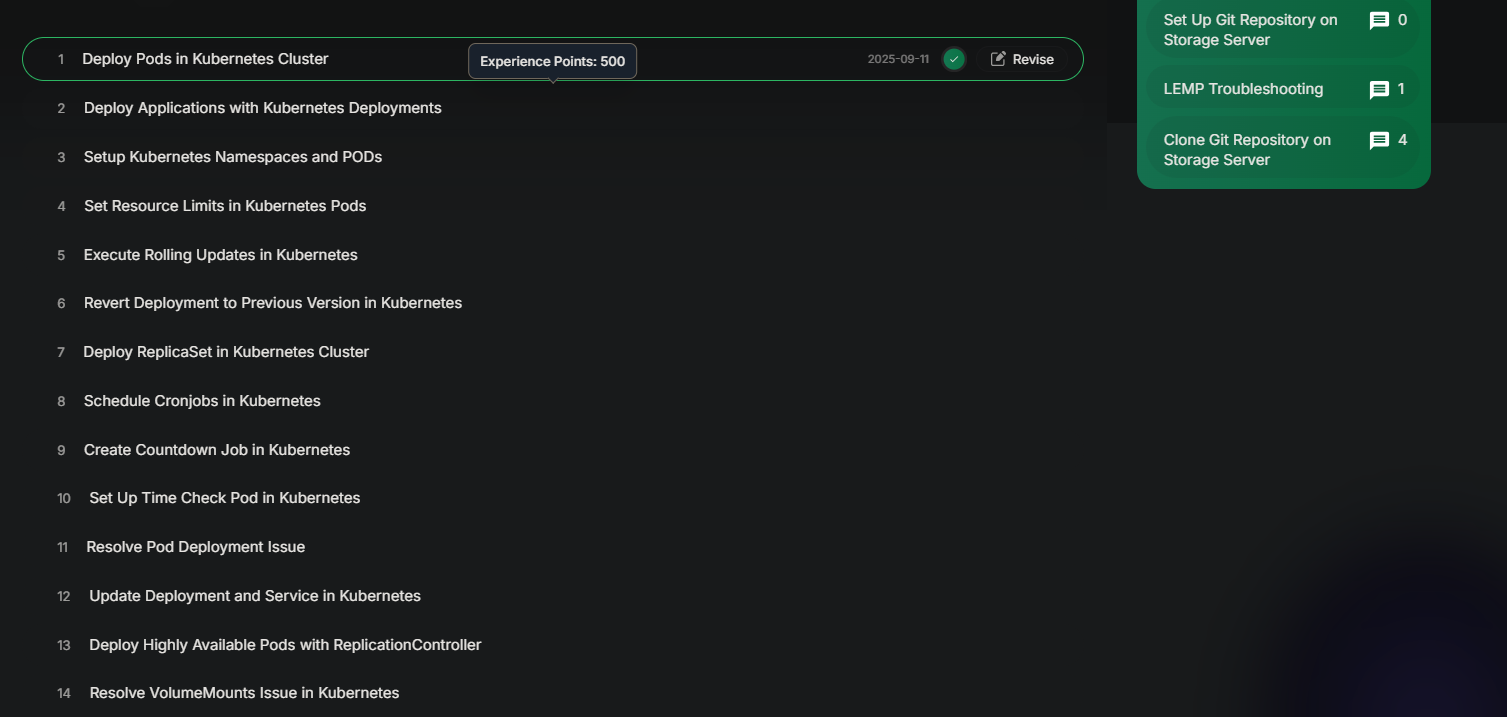The image size is (1507, 717).
Task: Select Resolve Pod Deployment Issue task
Action: click(196, 547)
